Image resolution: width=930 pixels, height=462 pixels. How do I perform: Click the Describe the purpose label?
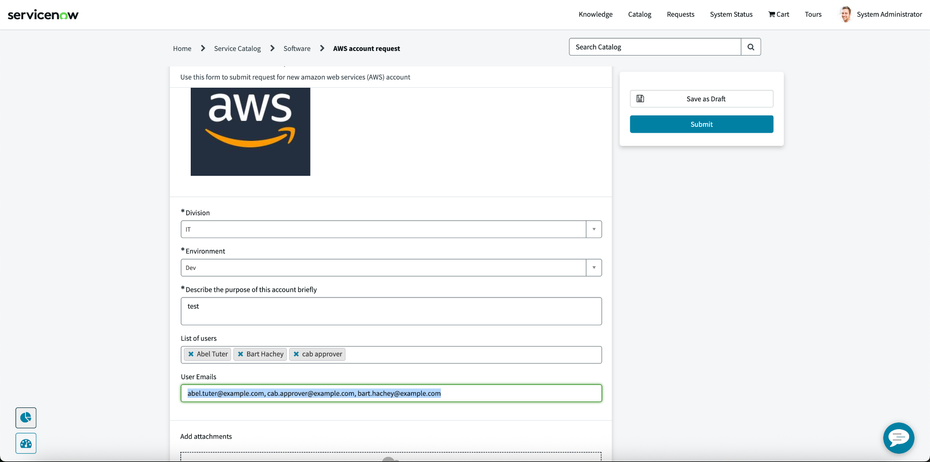[251, 289]
